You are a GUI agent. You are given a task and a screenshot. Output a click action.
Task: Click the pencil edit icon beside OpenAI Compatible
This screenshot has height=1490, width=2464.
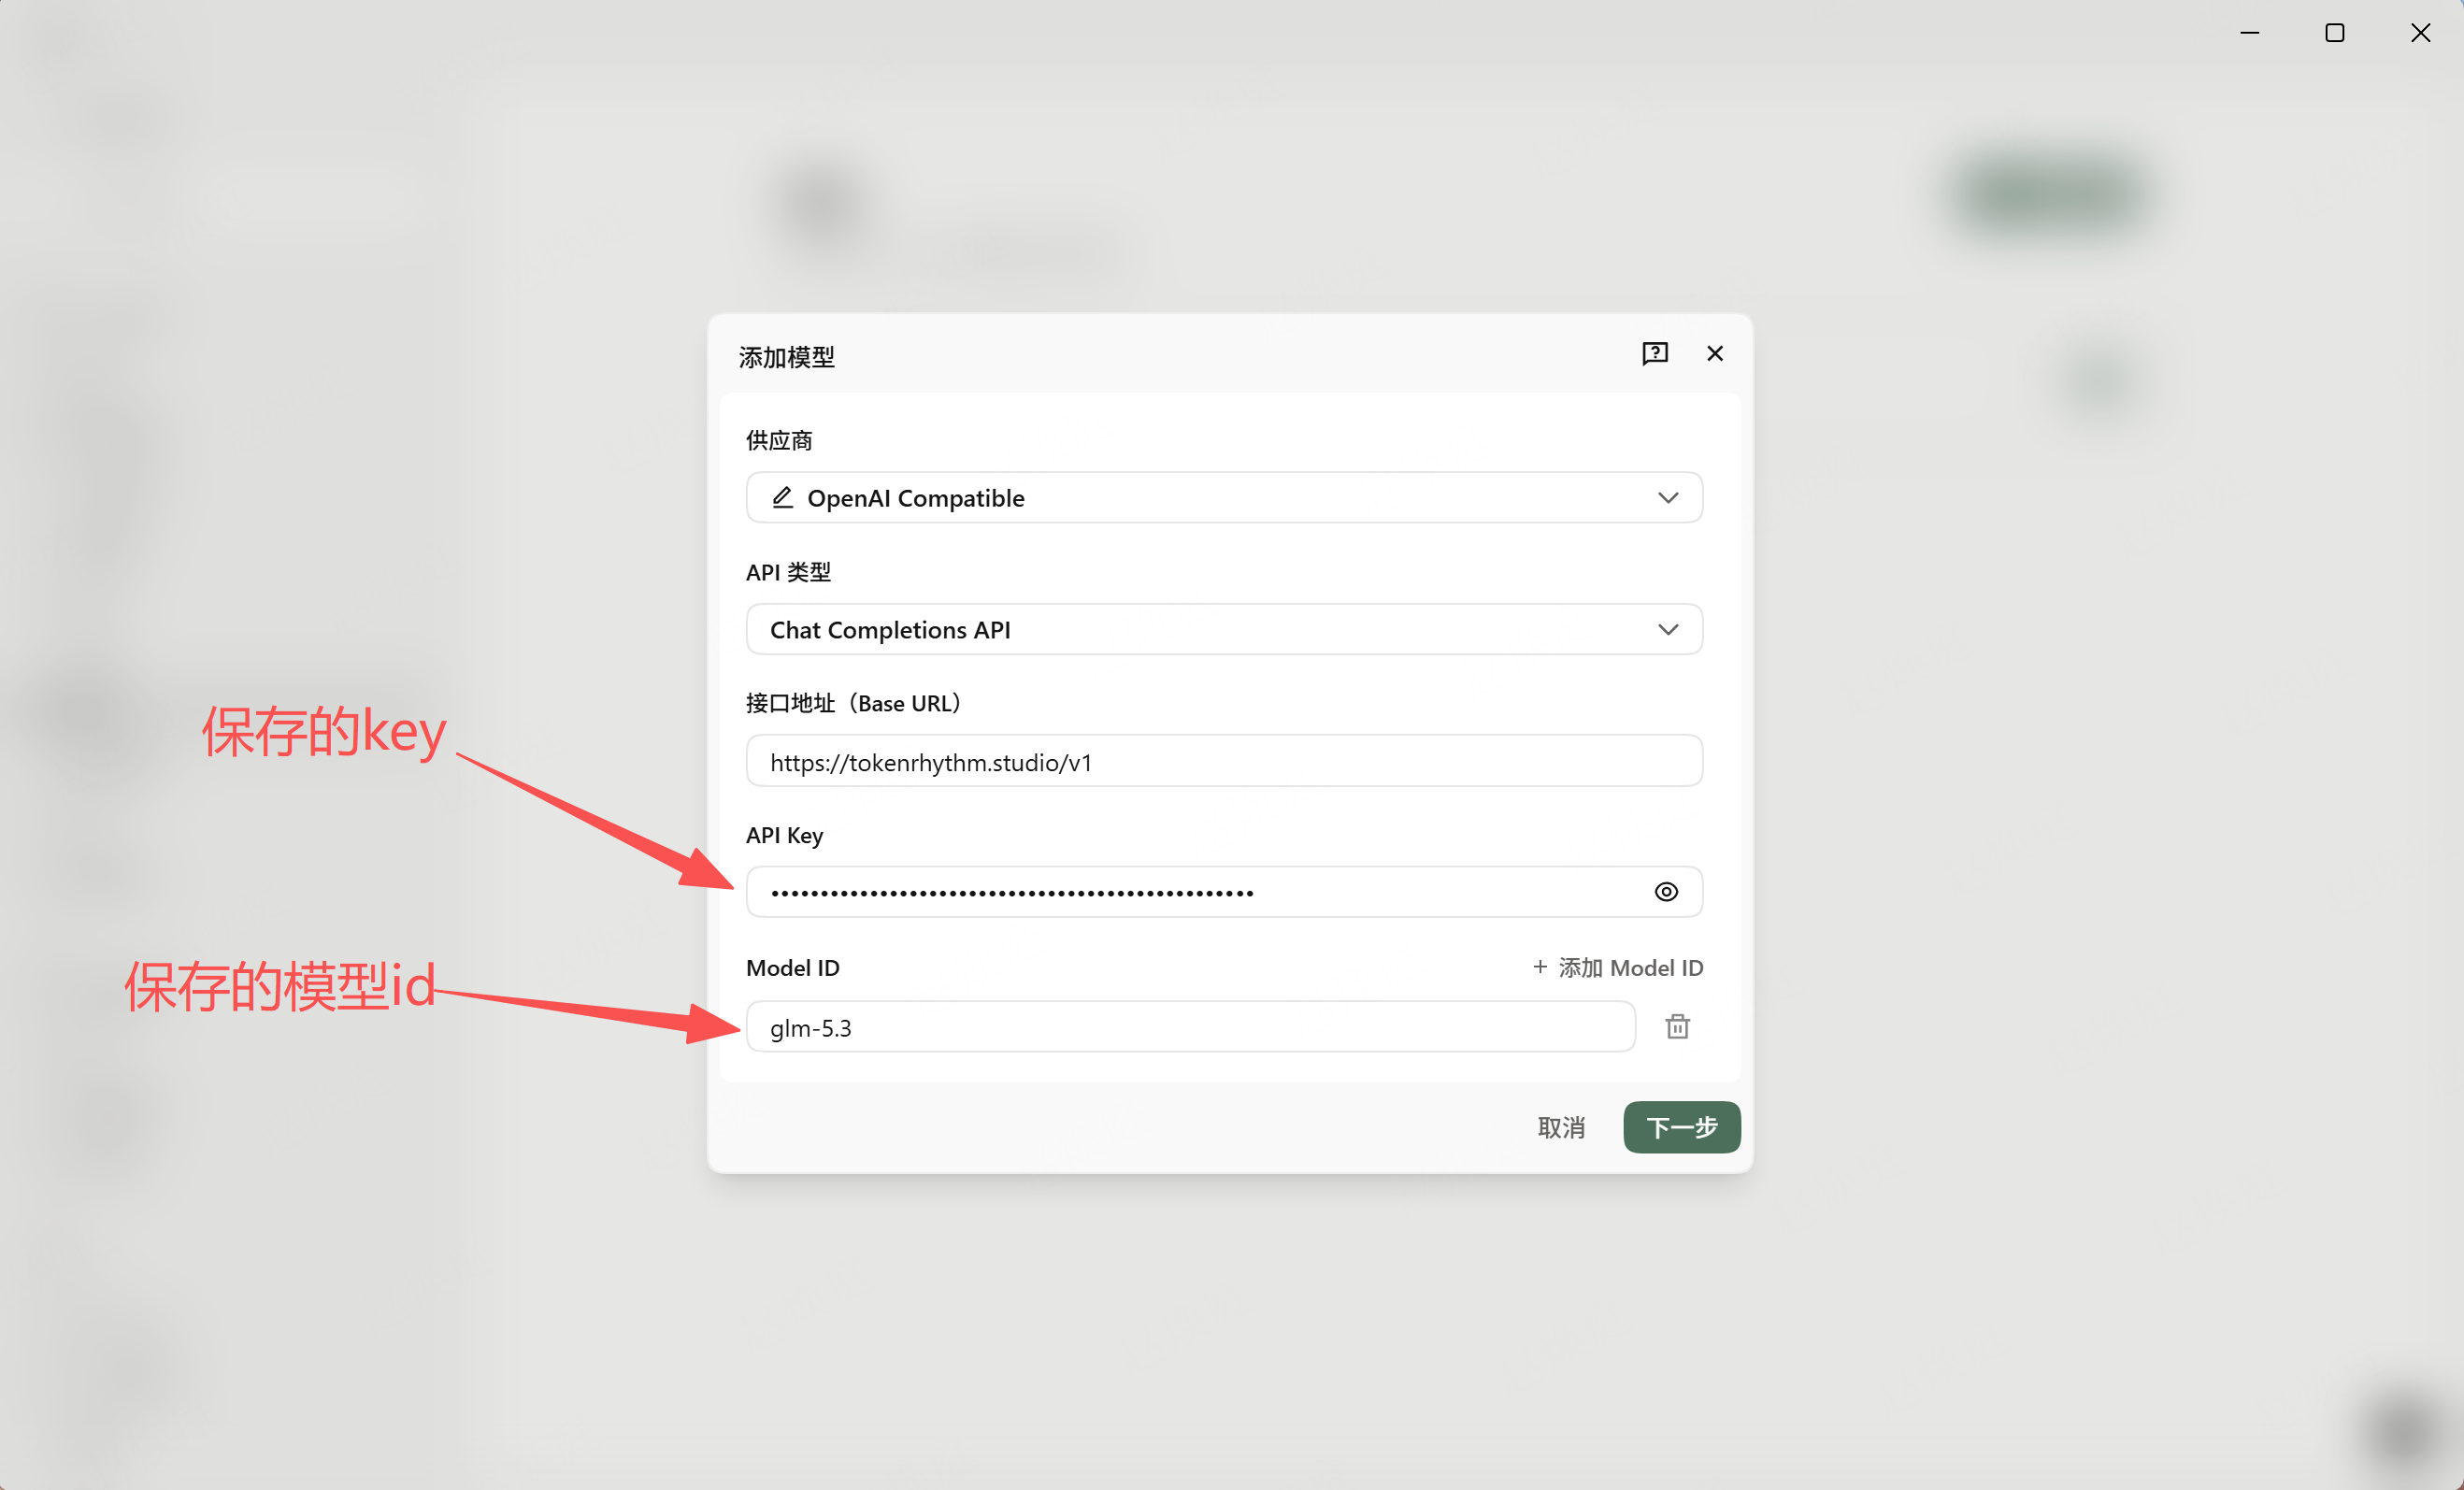(782, 497)
